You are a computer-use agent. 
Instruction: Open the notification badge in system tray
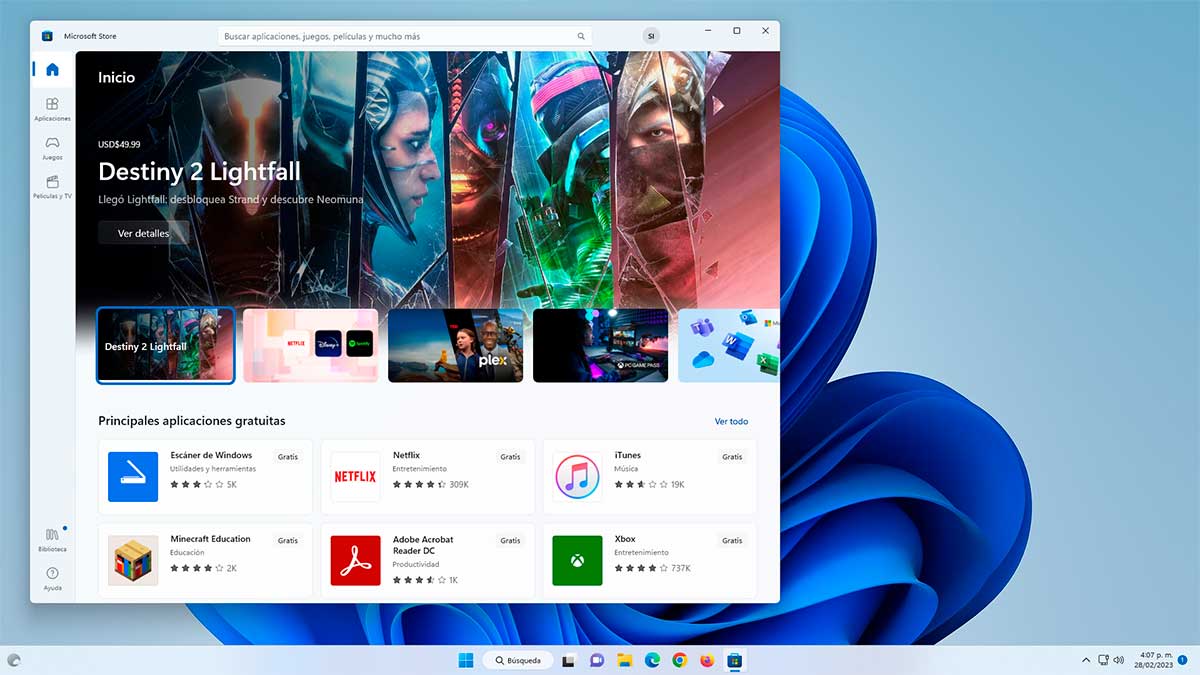[1182, 660]
